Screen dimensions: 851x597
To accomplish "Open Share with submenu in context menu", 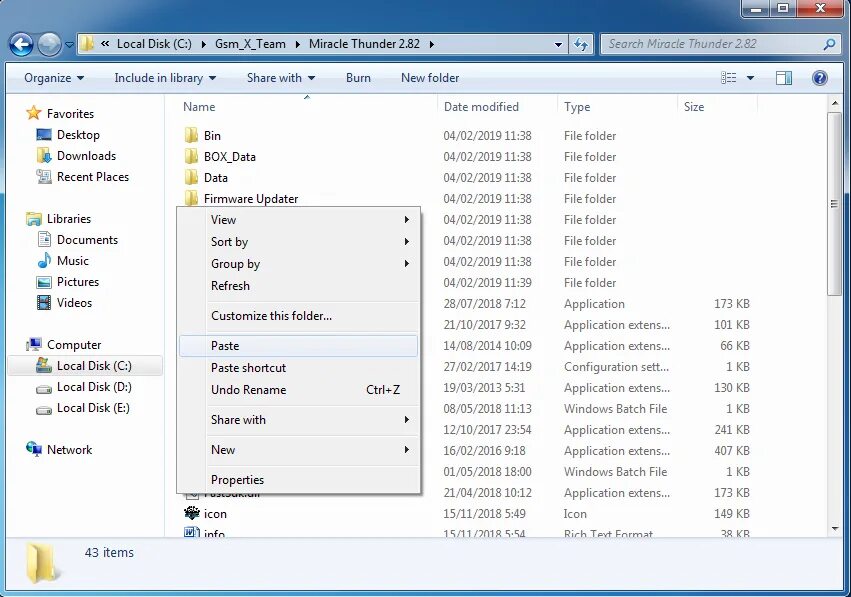I will coord(298,420).
